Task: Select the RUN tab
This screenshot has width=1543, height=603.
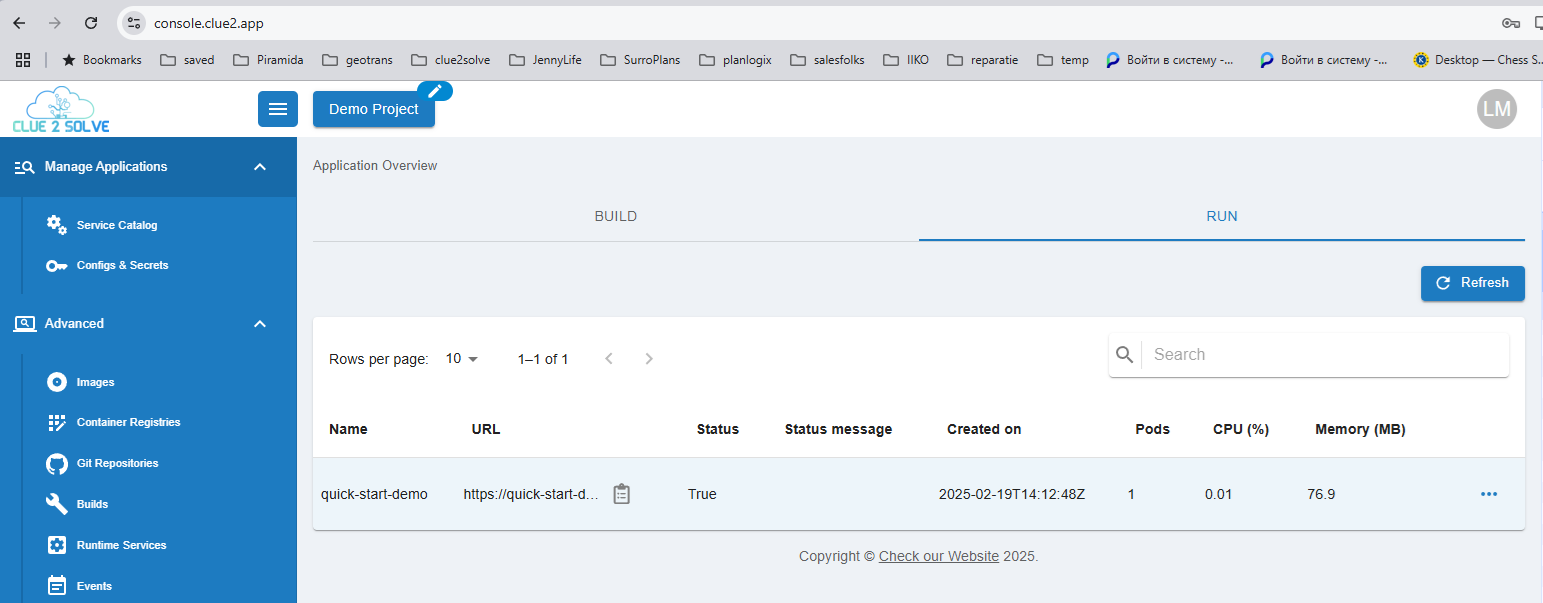Action: click(x=1221, y=217)
